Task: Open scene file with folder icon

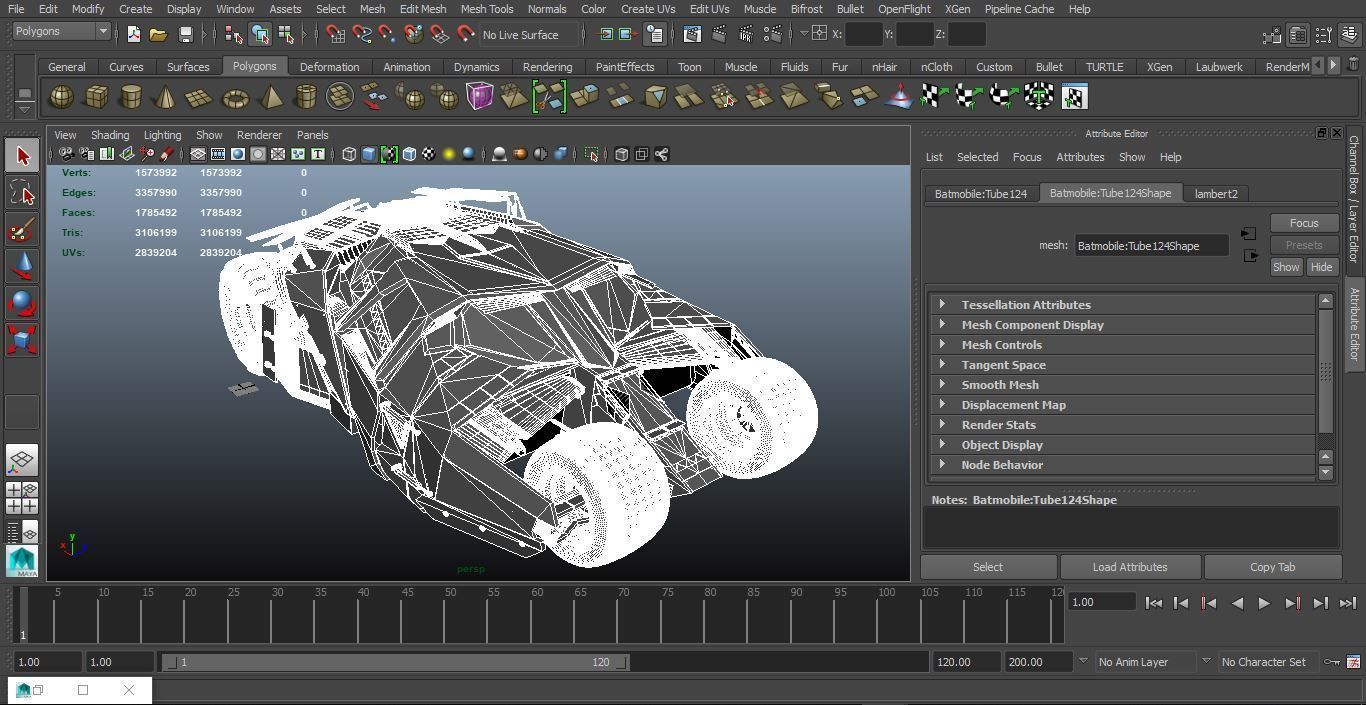Action: tap(158, 34)
